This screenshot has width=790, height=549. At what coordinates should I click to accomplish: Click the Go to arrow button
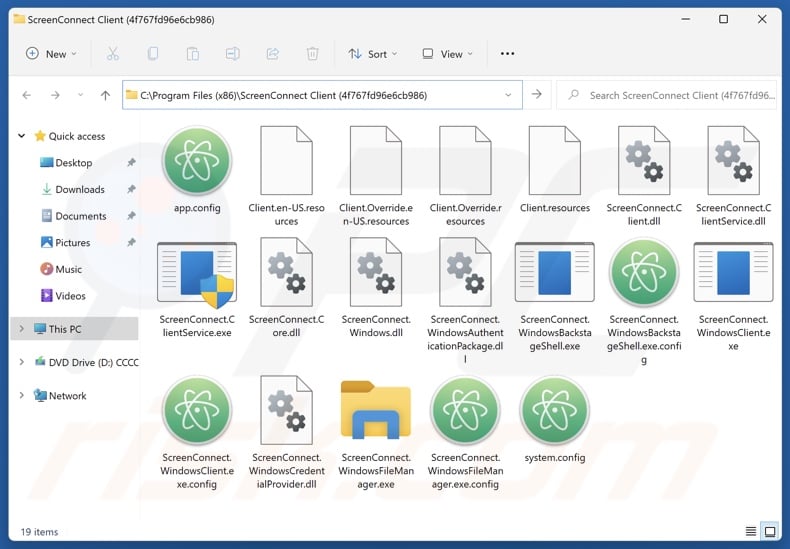[537, 95]
